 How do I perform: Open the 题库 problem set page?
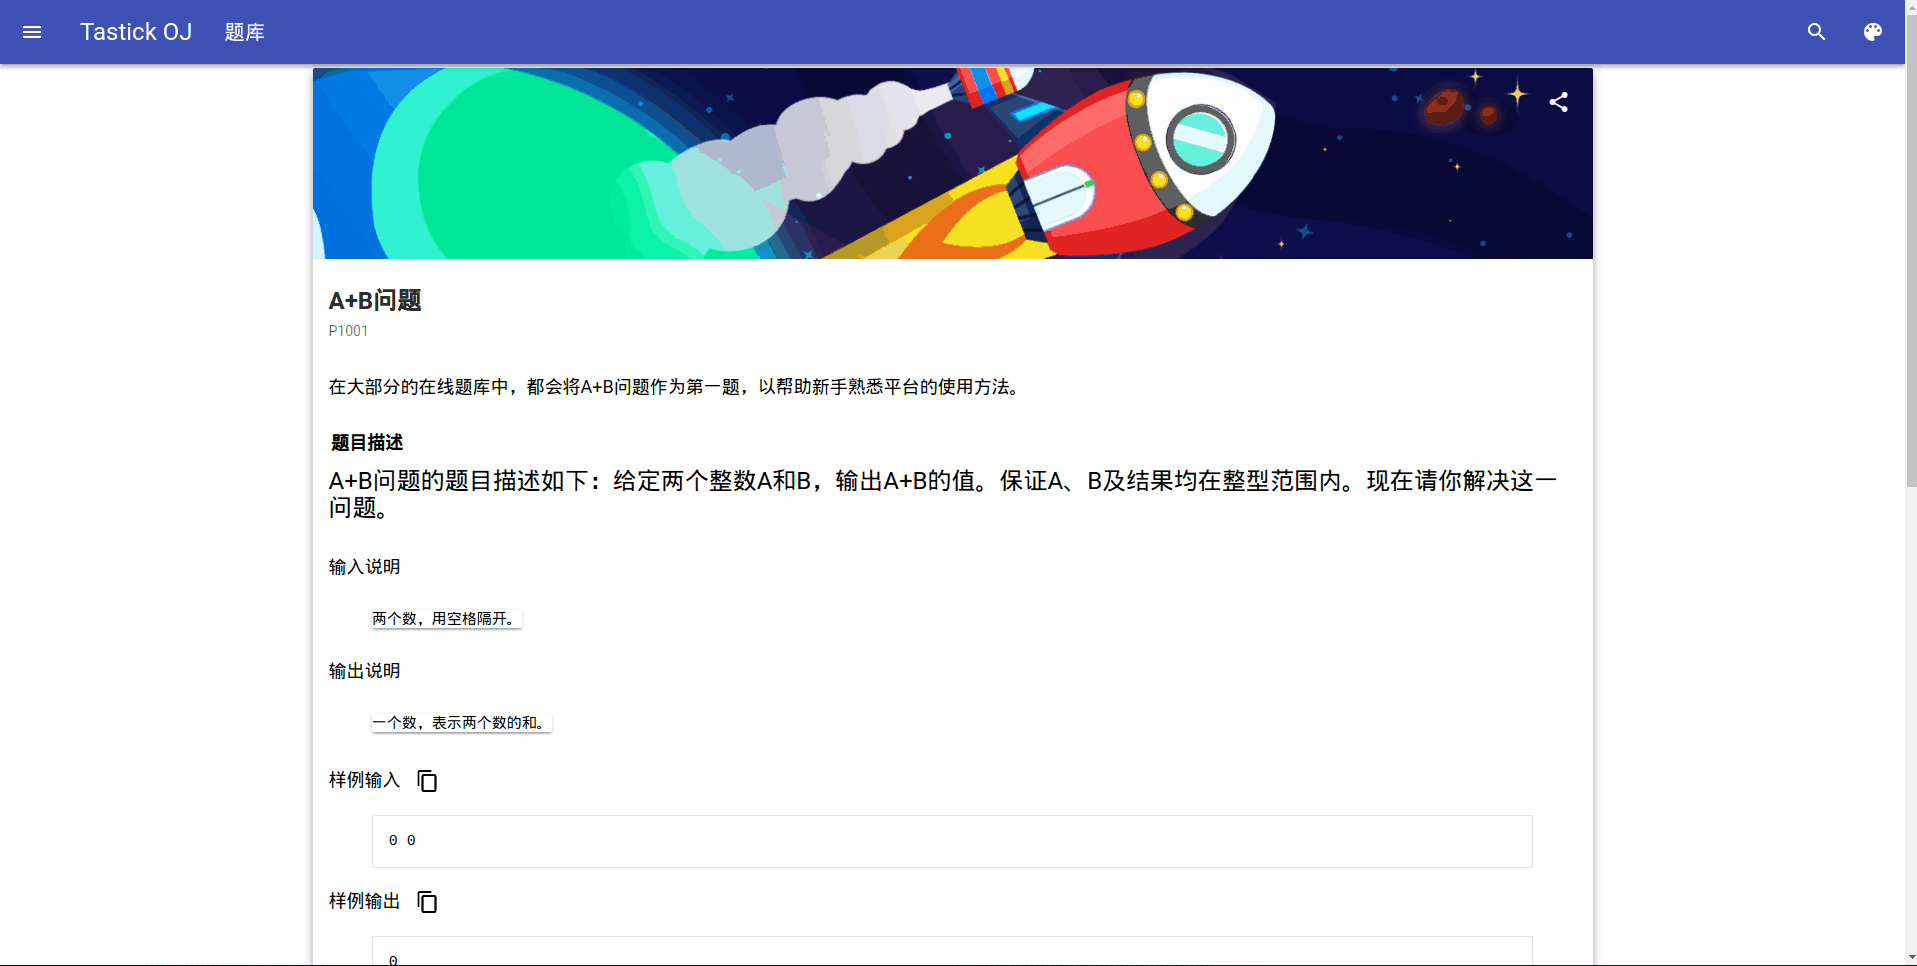point(244,32)
